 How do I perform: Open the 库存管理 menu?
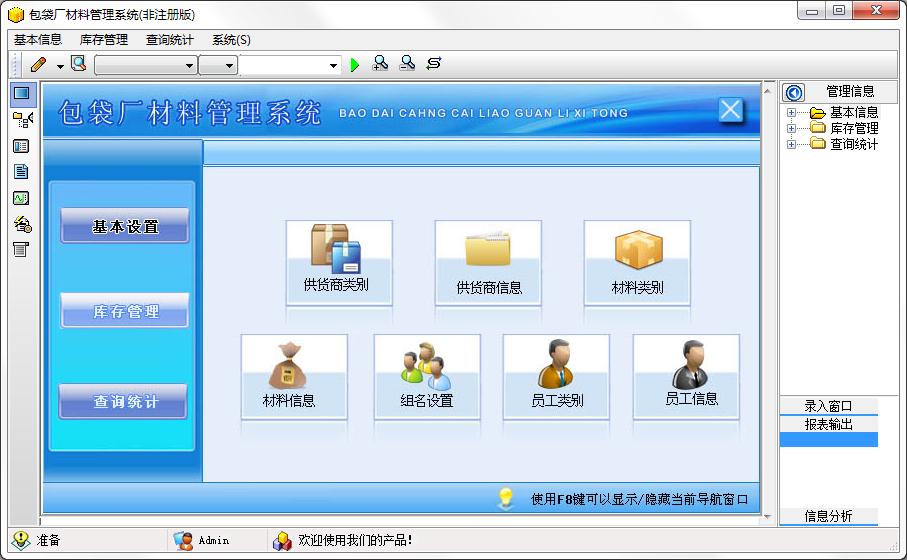pos(104,39)
